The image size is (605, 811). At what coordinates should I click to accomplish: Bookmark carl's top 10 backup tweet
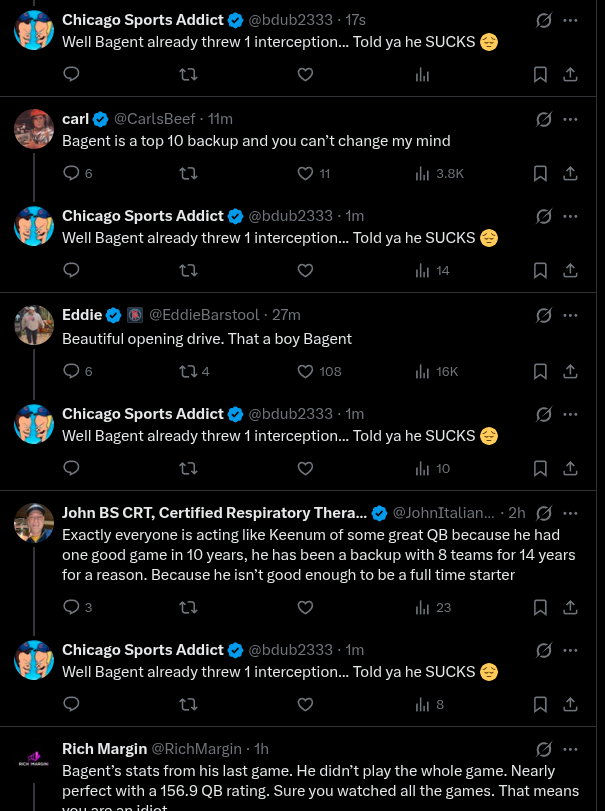(x=540, y=173)
